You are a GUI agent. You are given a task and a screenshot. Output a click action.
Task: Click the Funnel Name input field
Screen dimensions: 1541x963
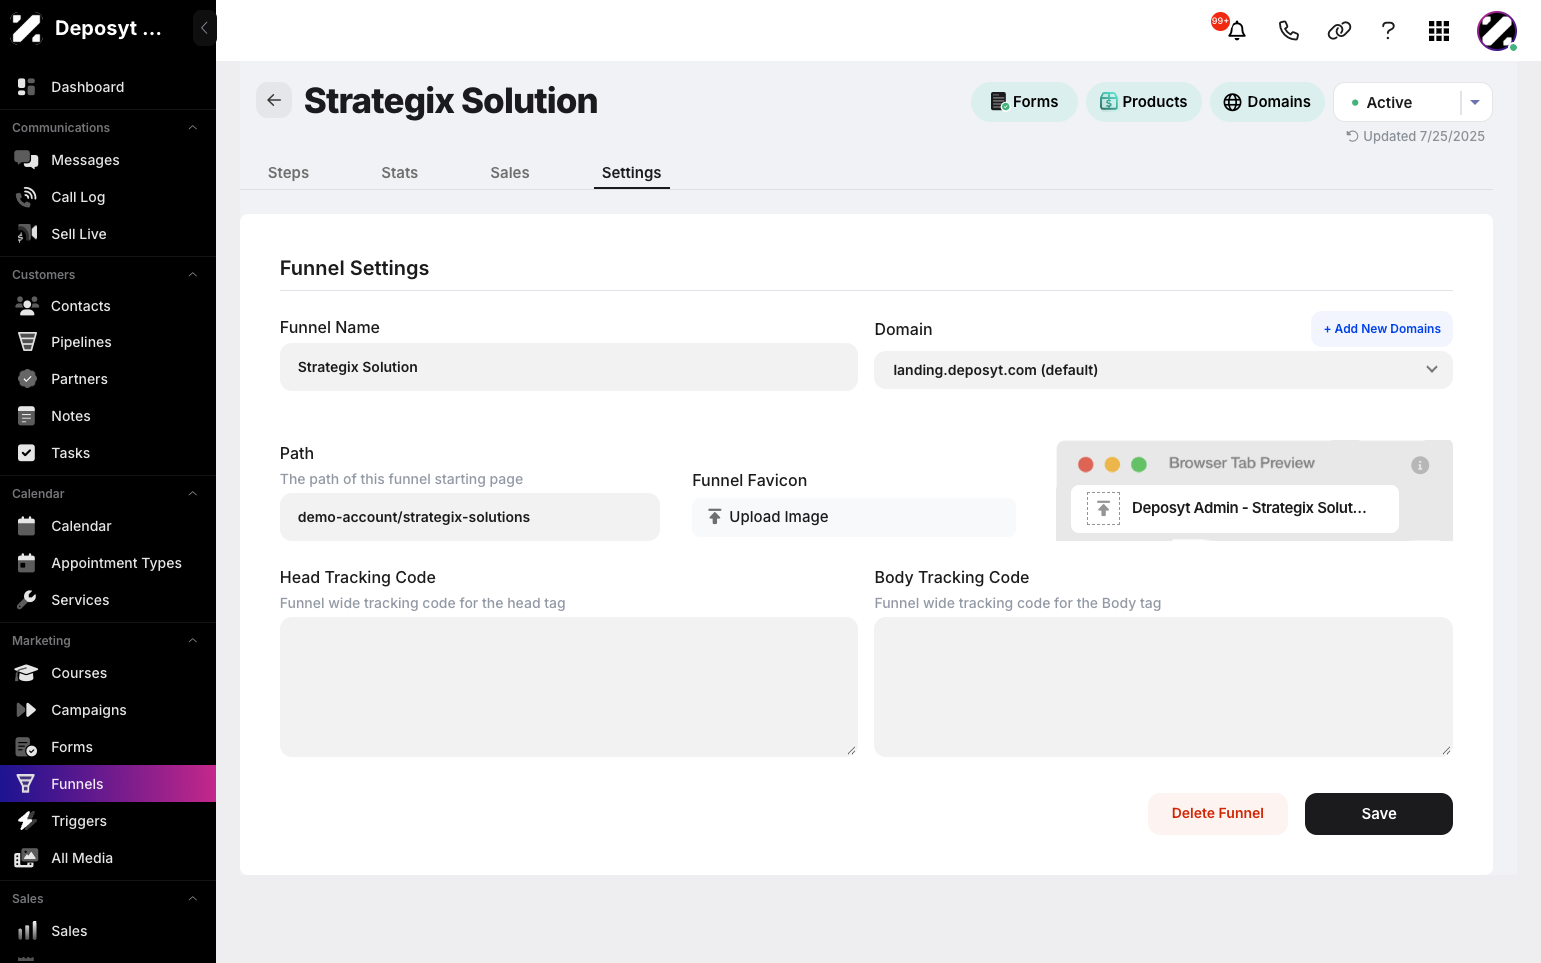point(569,367)
